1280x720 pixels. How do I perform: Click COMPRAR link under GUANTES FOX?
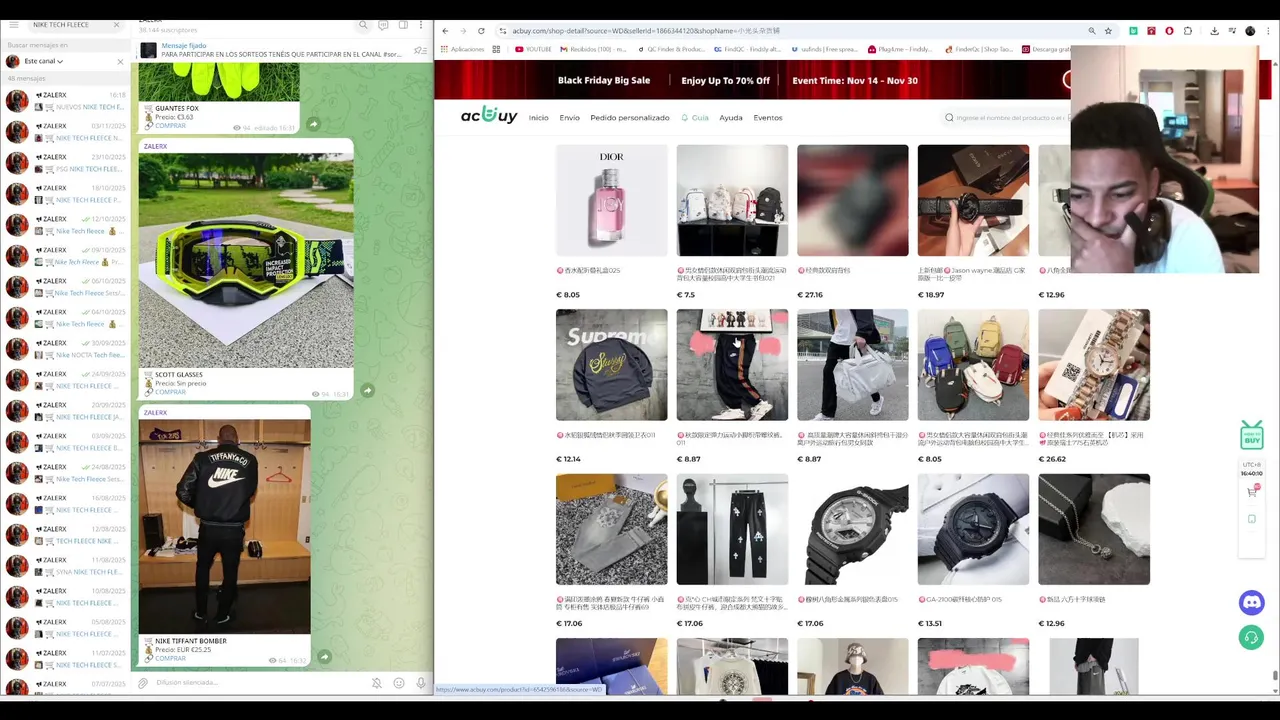(170, 126)
